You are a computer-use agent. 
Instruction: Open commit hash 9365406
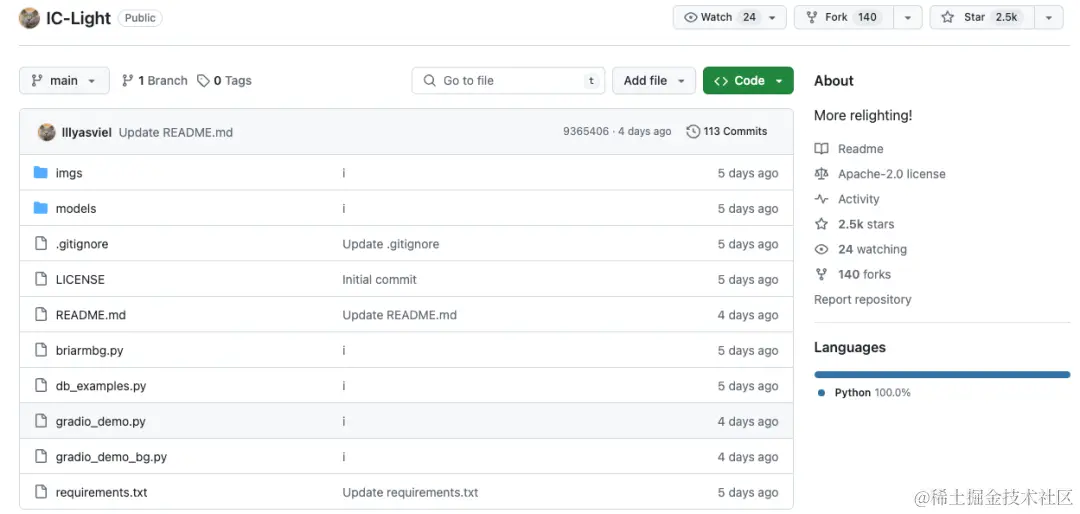(585, 131)
